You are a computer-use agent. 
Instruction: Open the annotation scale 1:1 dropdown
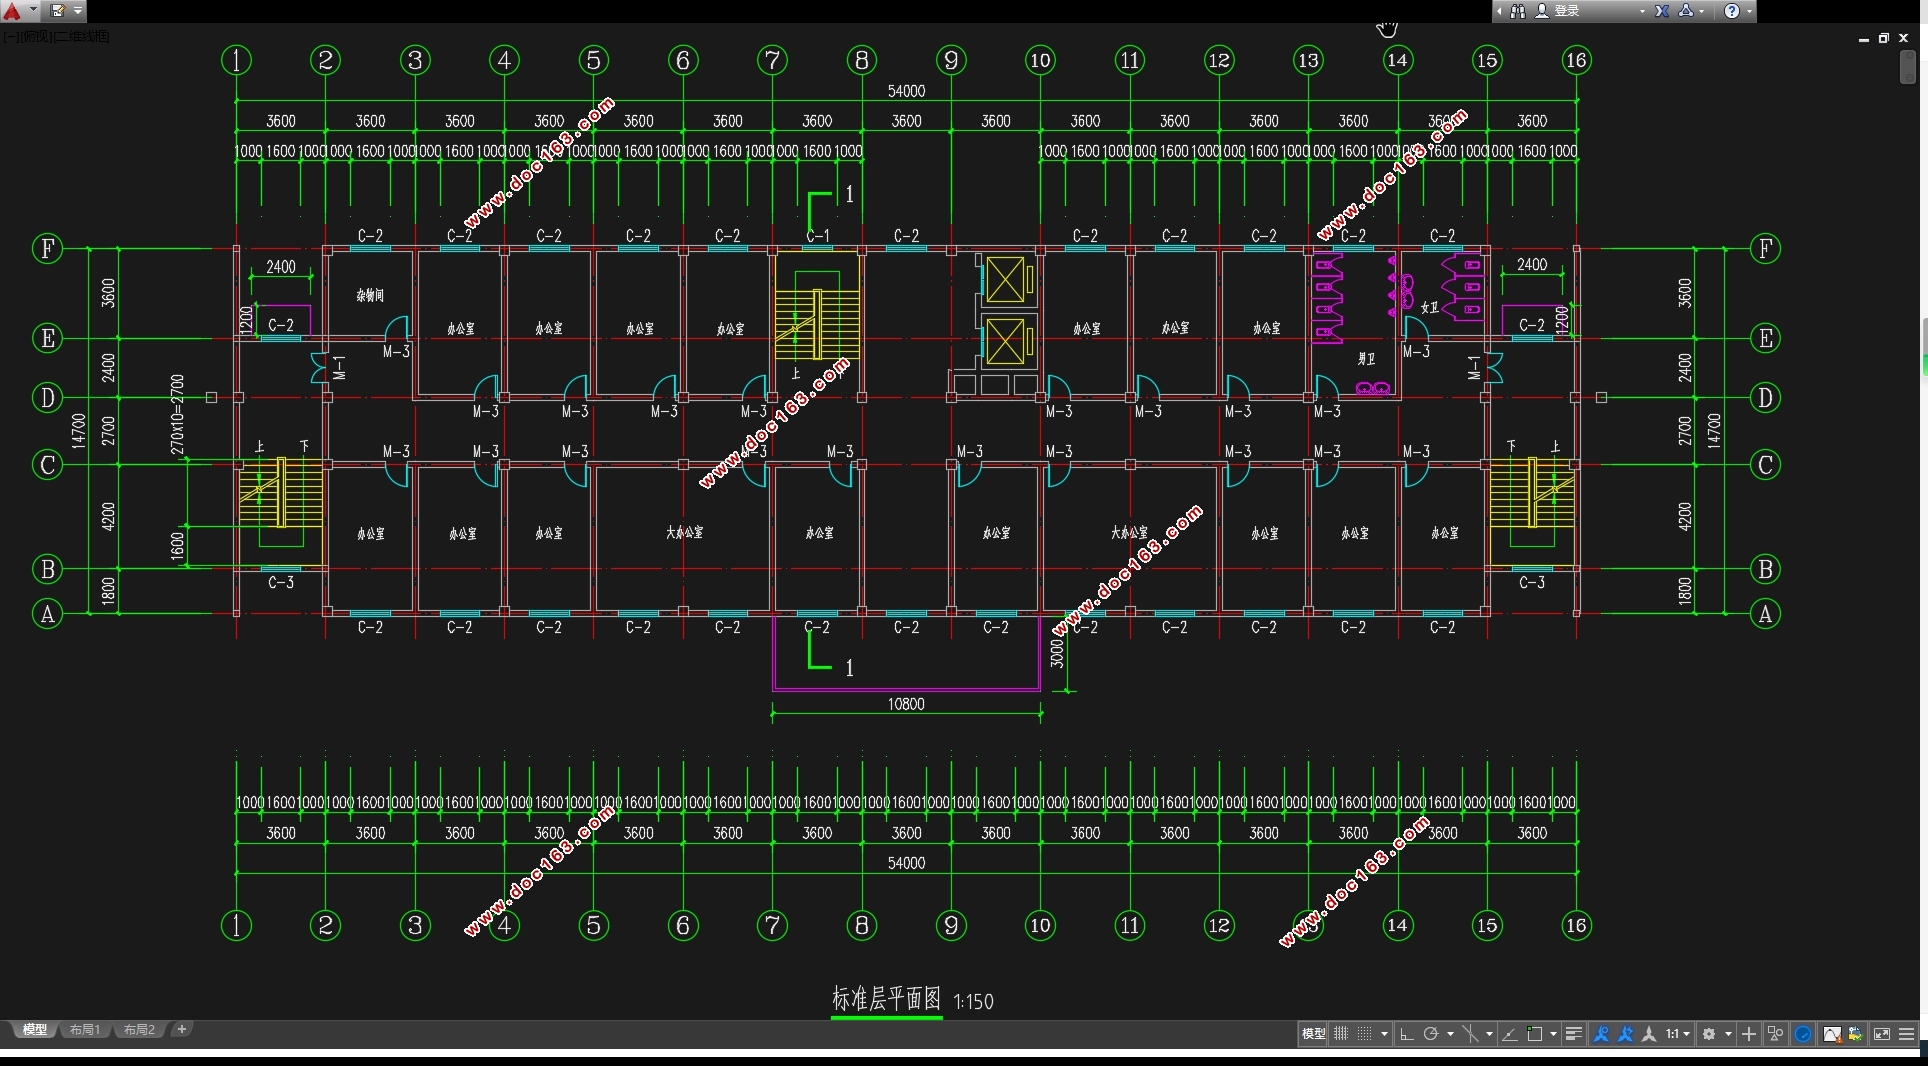coord(1678,1034)
